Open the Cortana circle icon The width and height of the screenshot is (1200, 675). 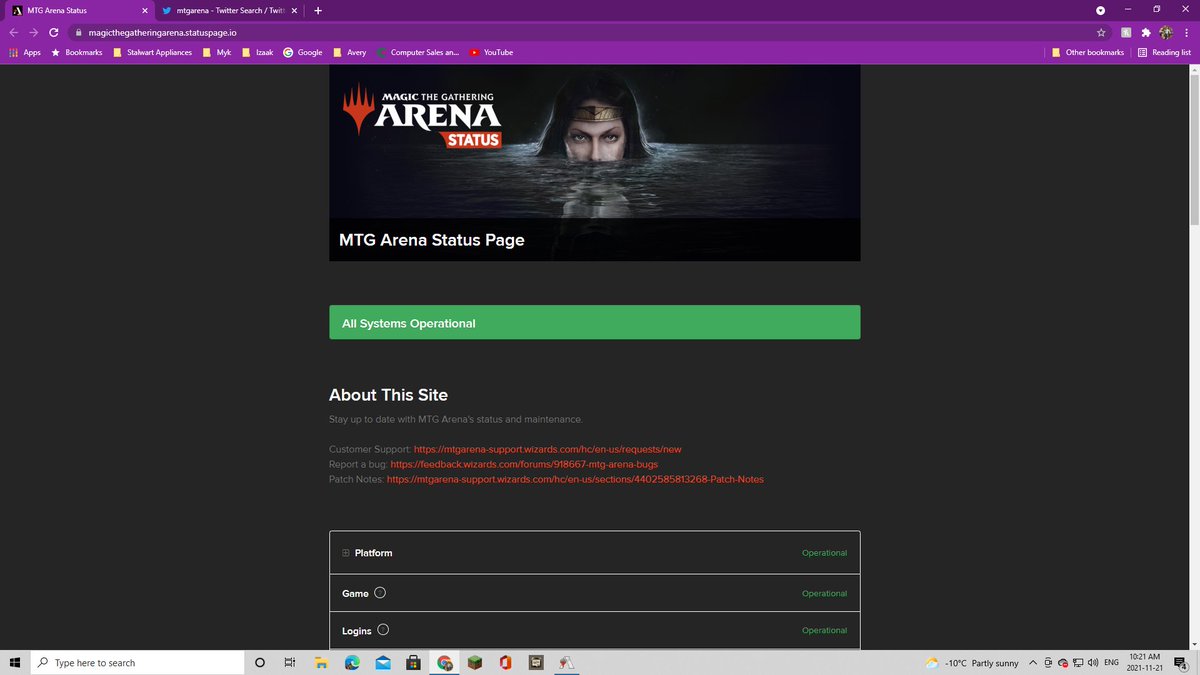pyautogui.click(x=260, y=663)
